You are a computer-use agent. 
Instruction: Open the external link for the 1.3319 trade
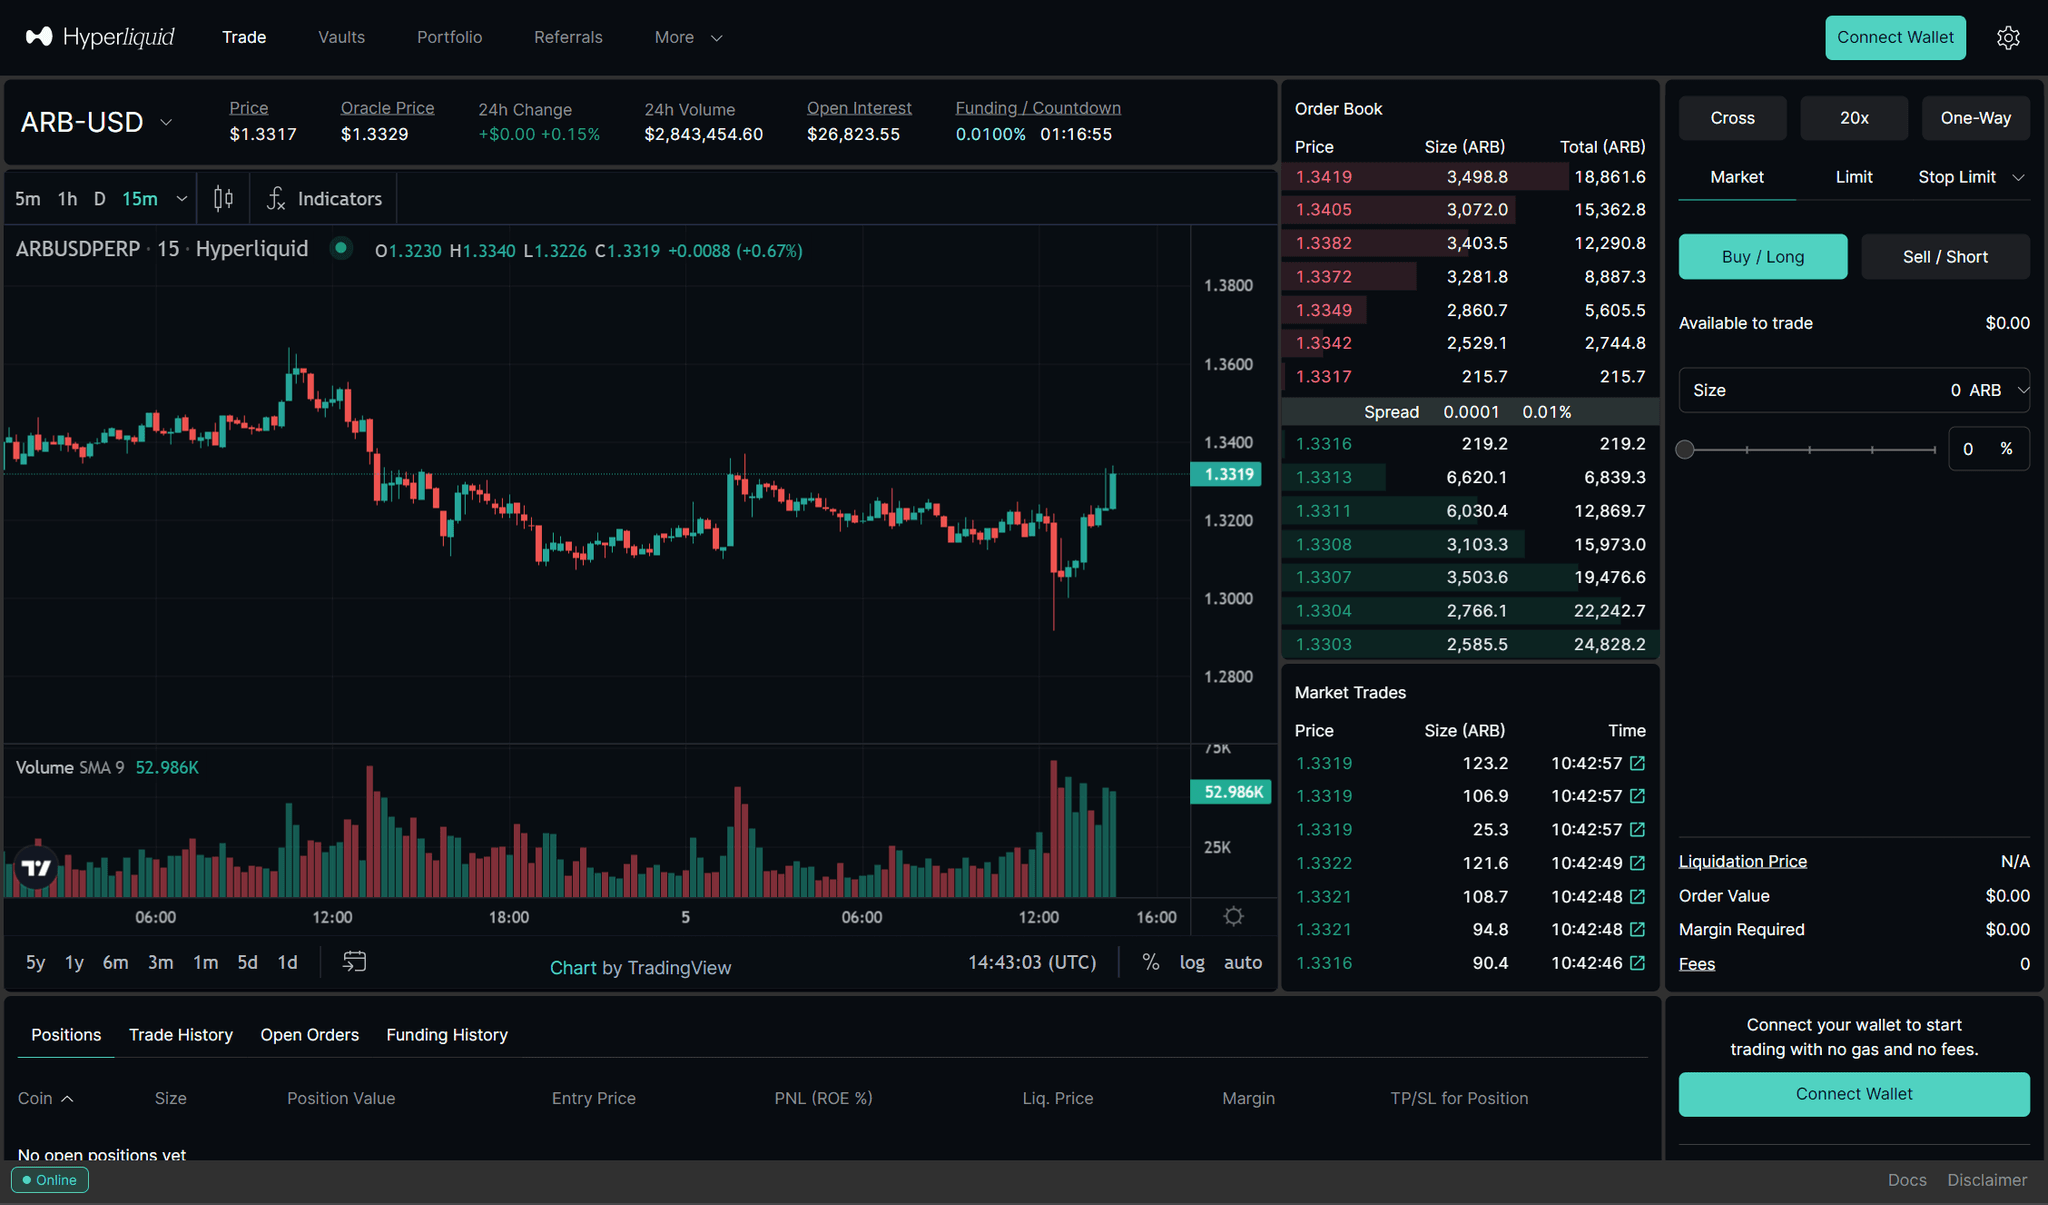click(1637, 762)
